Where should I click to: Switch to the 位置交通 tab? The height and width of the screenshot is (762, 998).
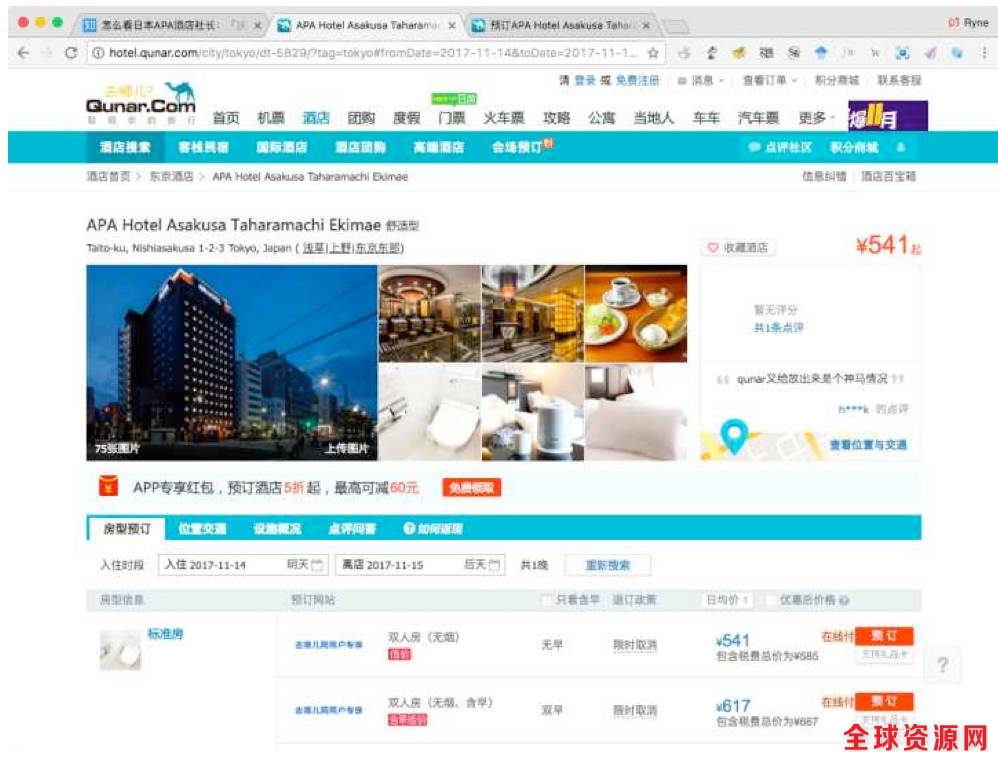202,528
